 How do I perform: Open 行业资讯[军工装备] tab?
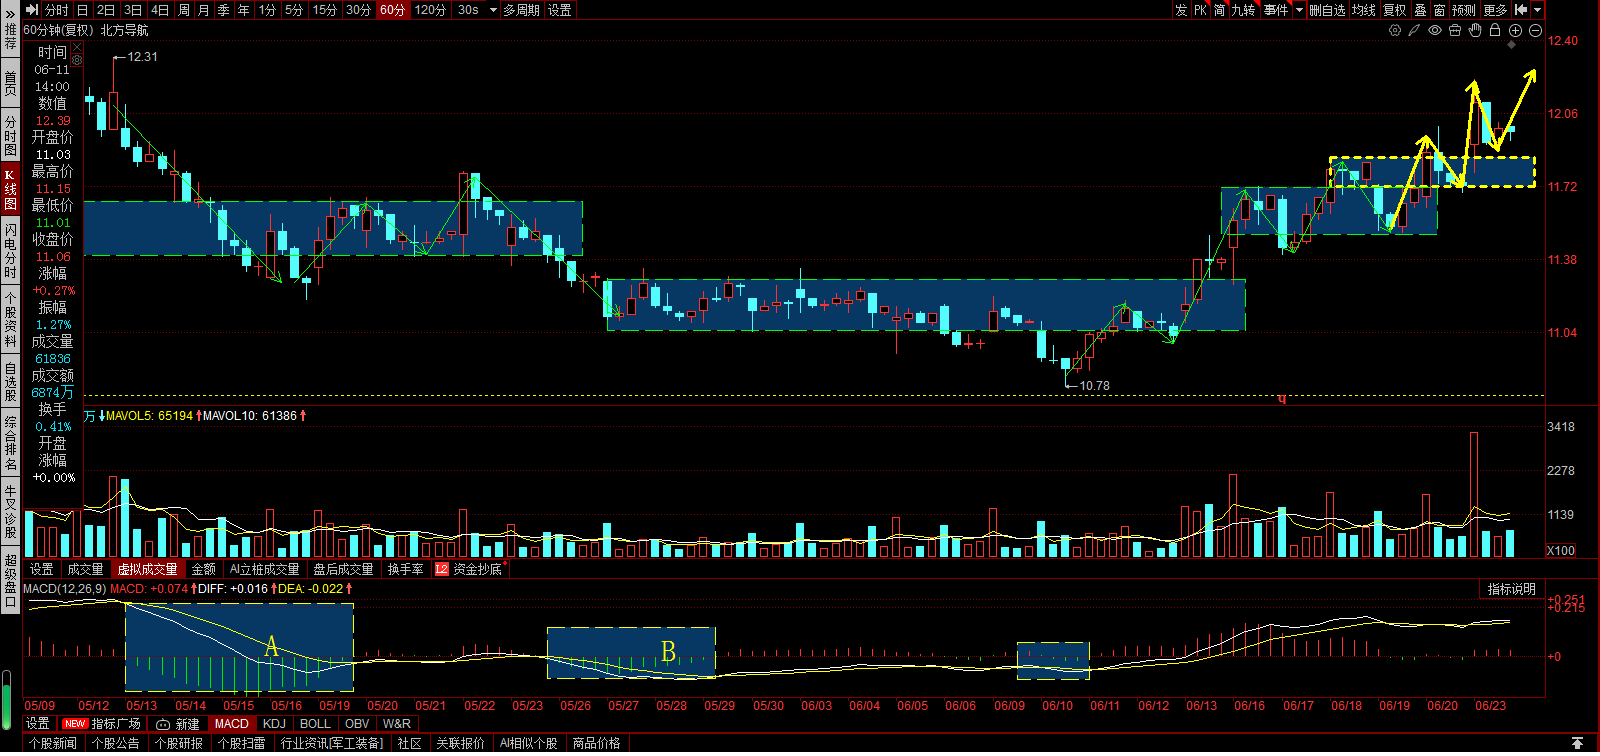tap(332, 743)
